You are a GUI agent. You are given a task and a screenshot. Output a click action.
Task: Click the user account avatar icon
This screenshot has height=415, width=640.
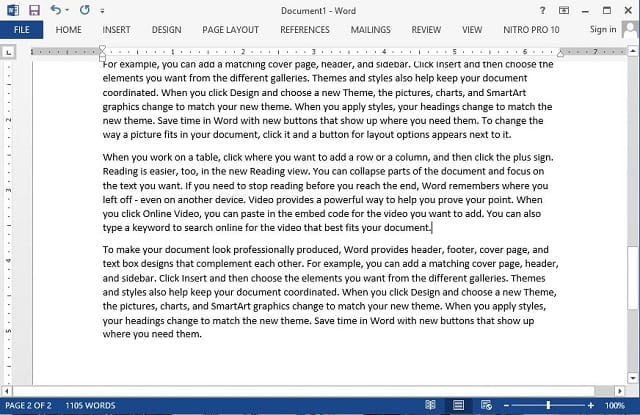click(x=630, y=30)
